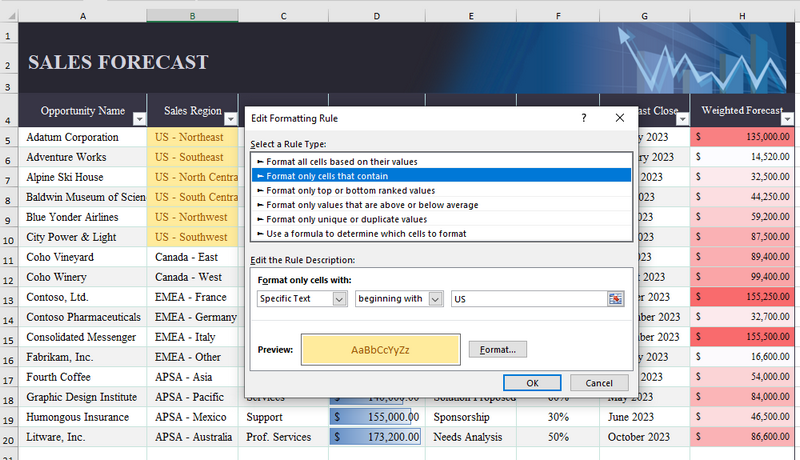Select column H header
800x460 pixels.
coord(742,16)
